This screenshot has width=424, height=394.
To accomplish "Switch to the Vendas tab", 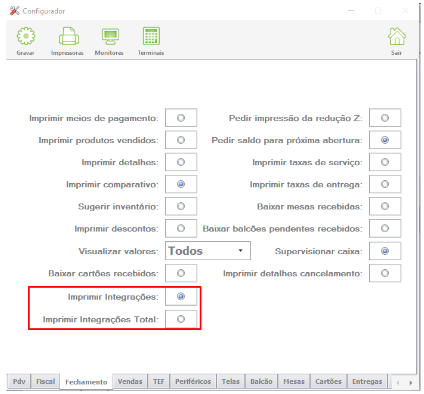I will 130,381.
